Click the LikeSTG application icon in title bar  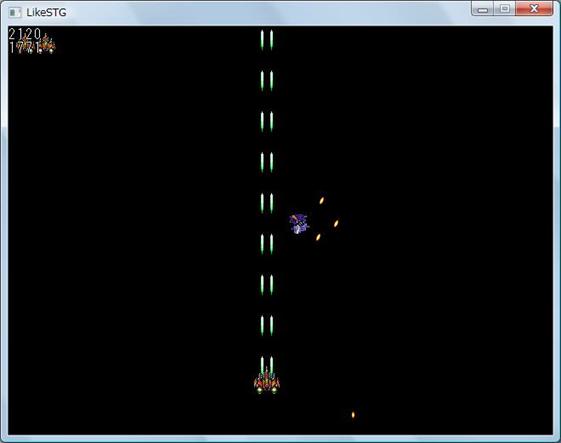coord(15,13)
